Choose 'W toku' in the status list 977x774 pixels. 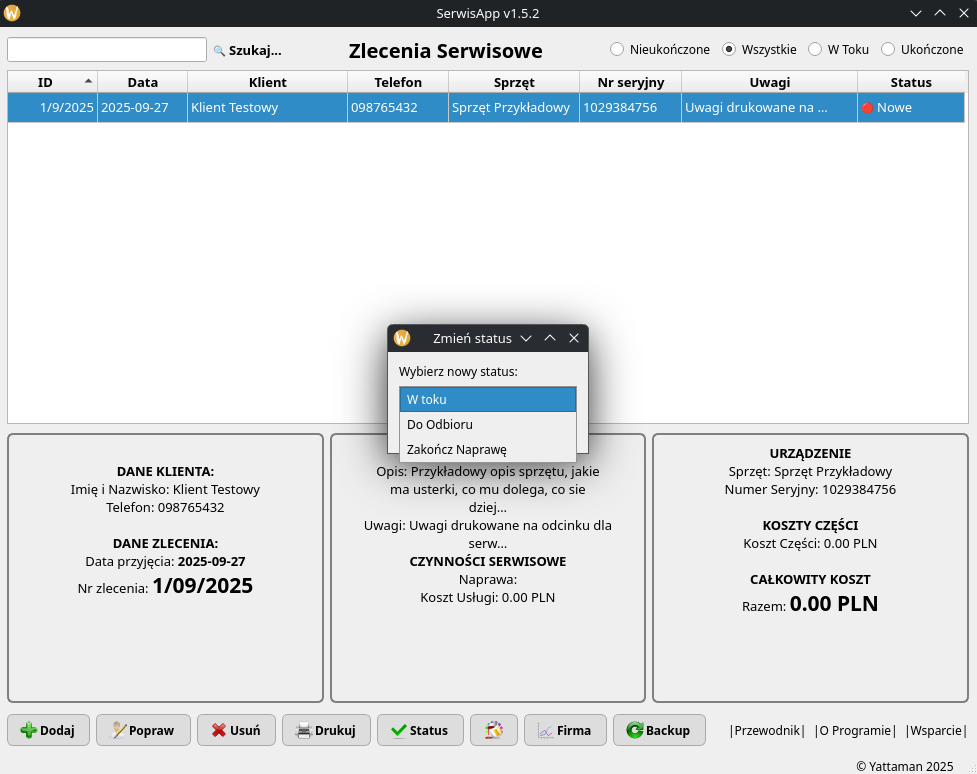pyautogui.click(x=488, y=399)
